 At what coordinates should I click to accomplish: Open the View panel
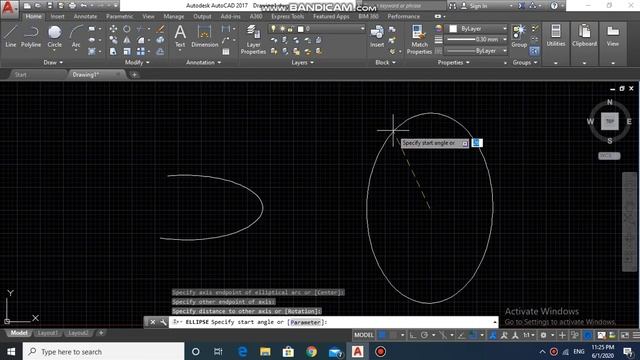[612, 36]
